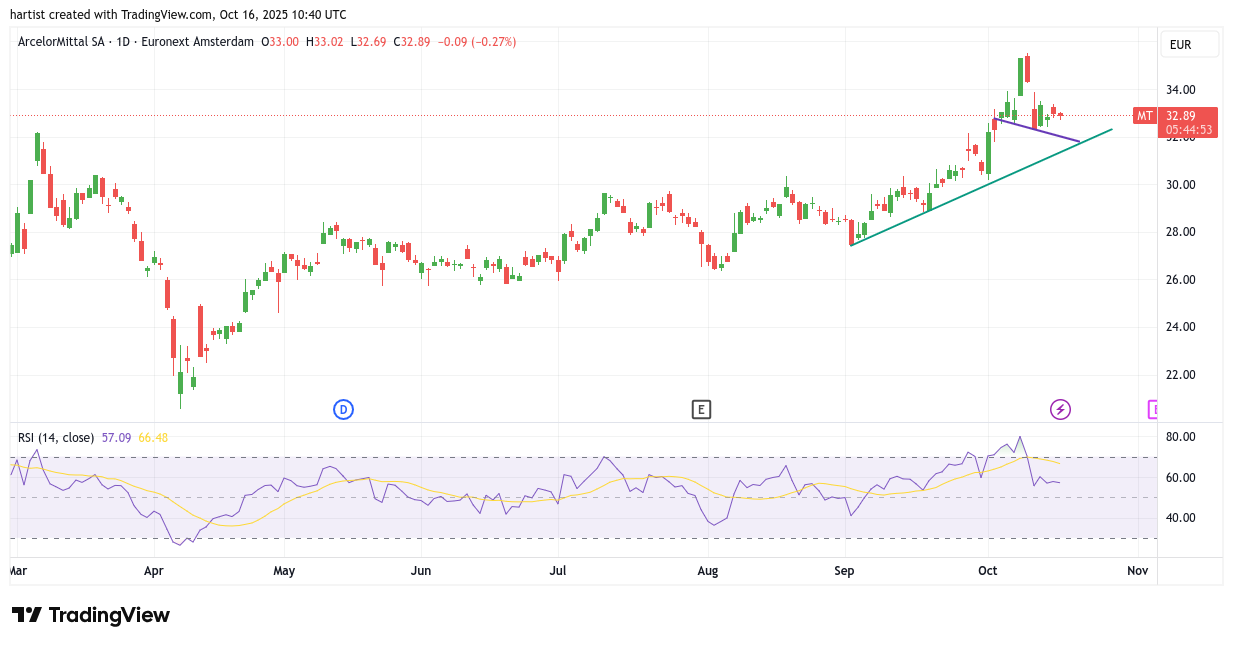
Task: Click the TradingView logo
Action: pos(91,615)
